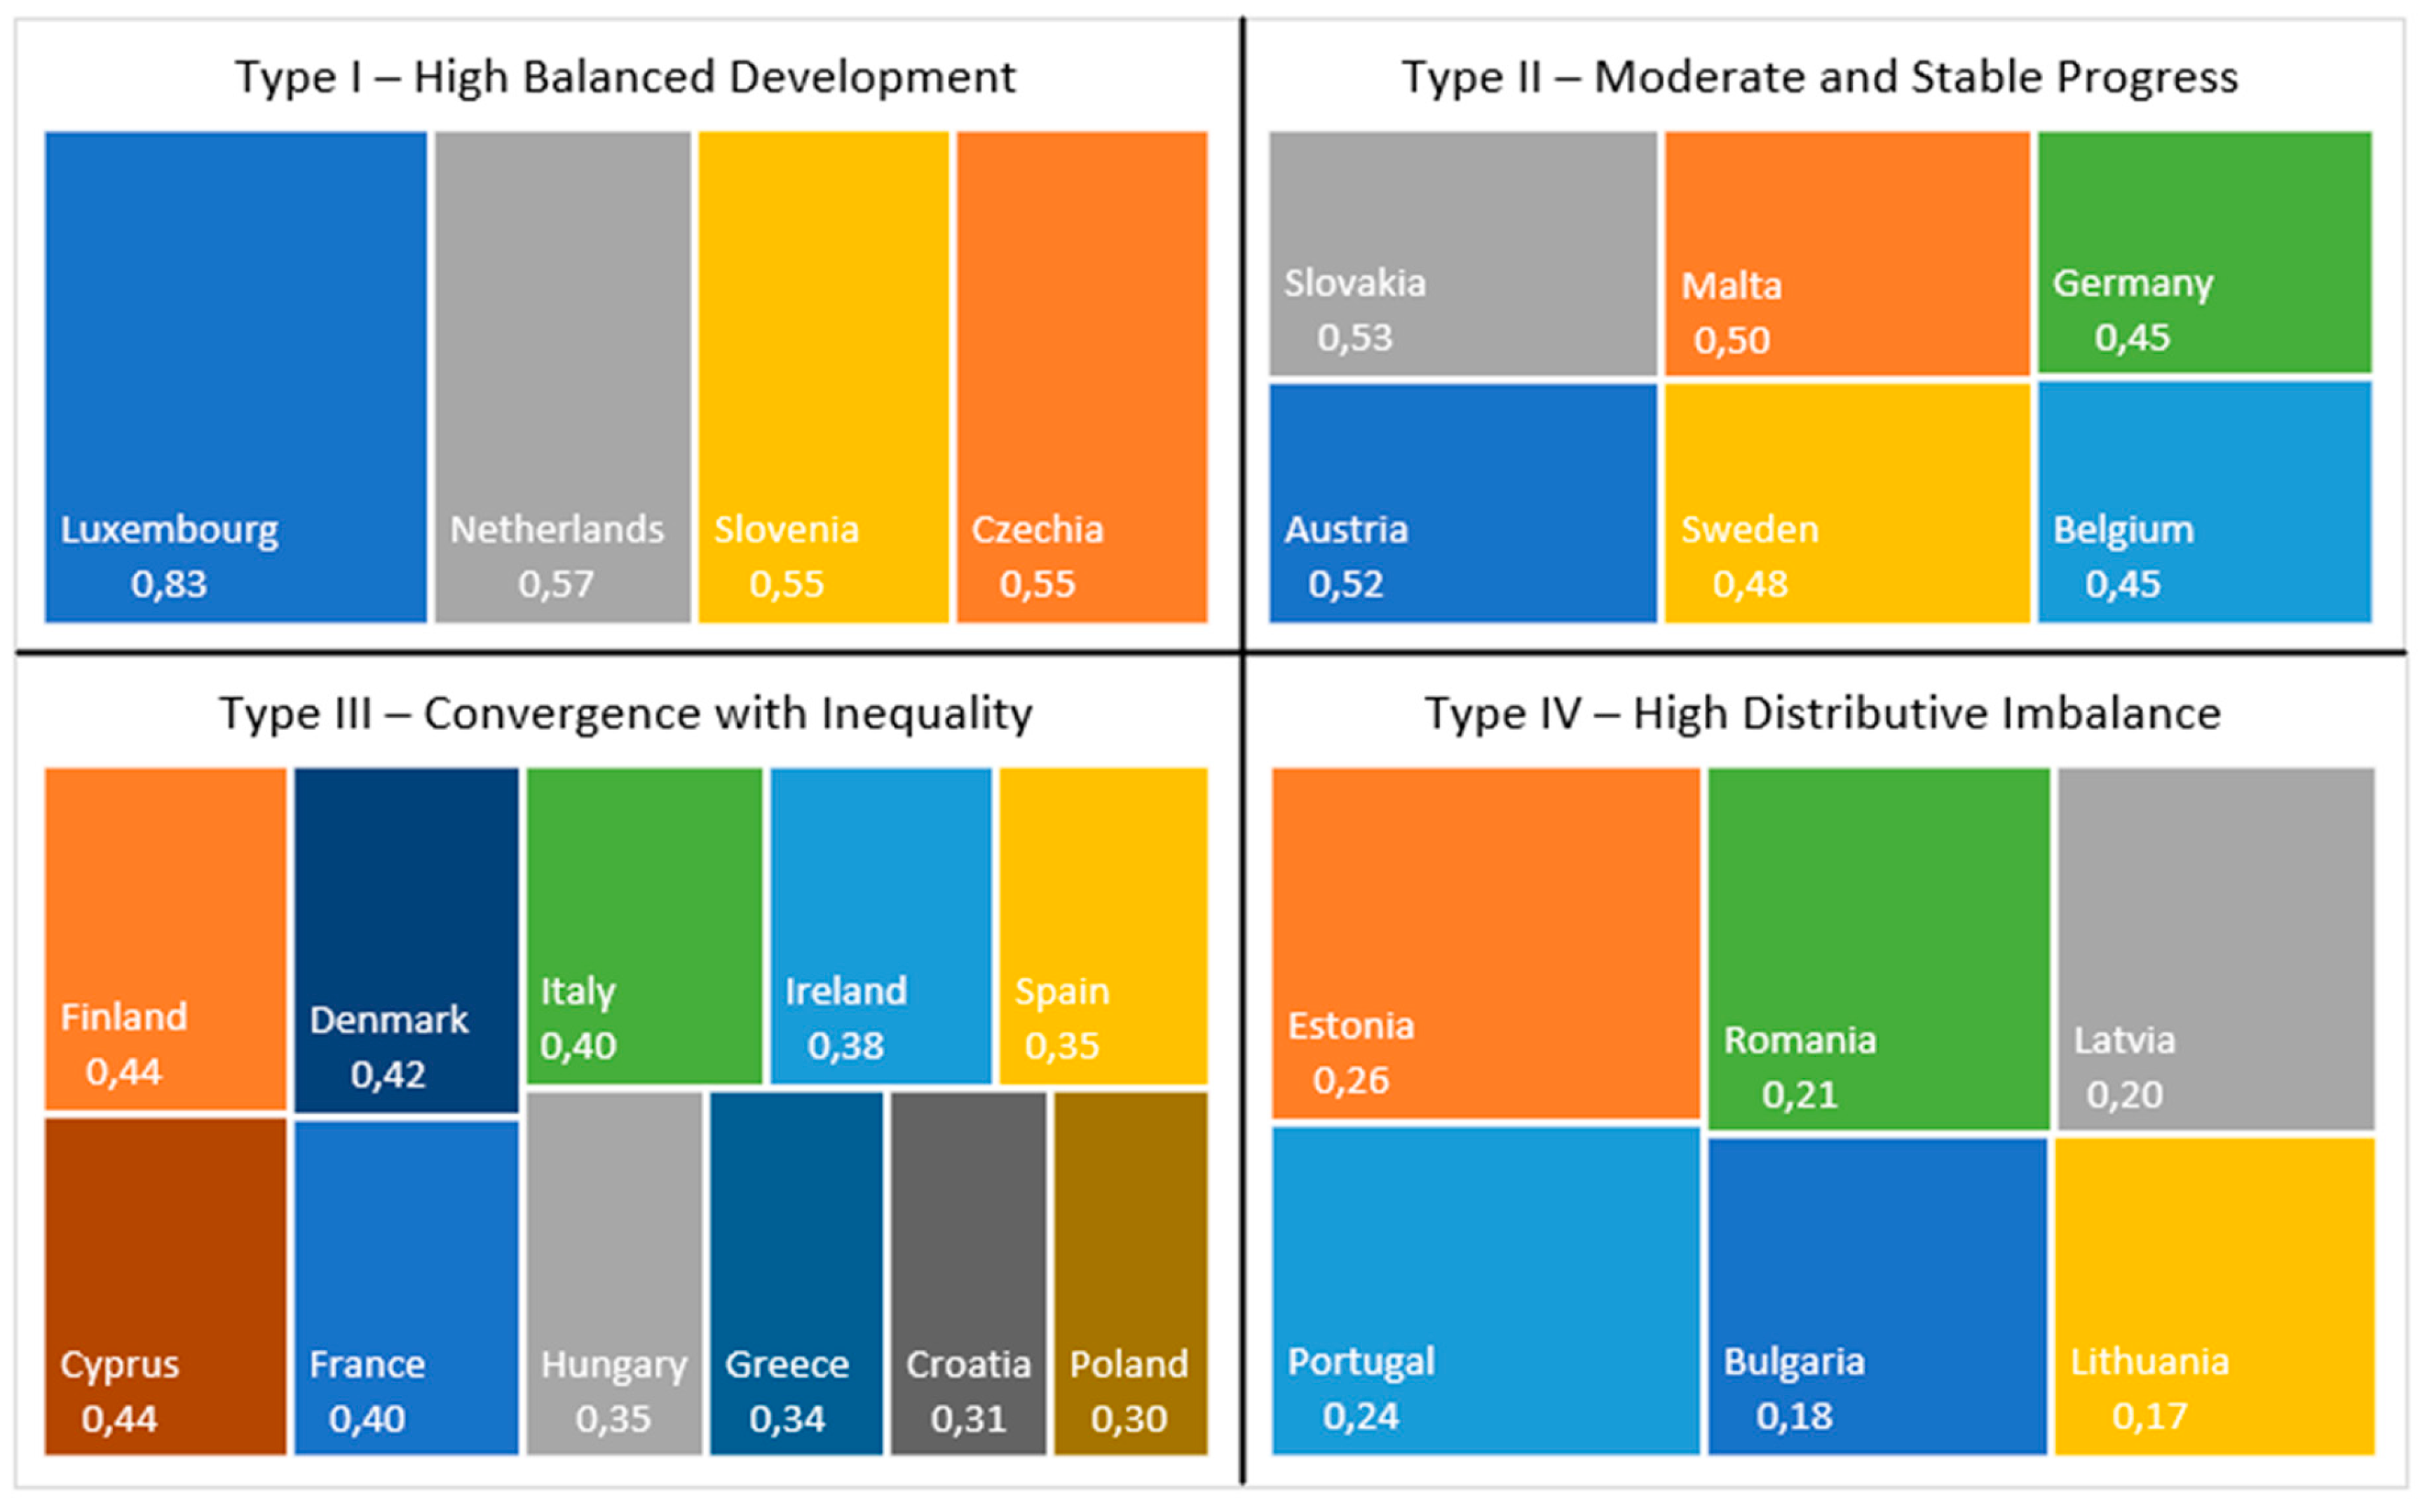Click the Italy 0,40 green tile
The height and width of the screenshot is (1512, 2427).
(x=644, y=924)
